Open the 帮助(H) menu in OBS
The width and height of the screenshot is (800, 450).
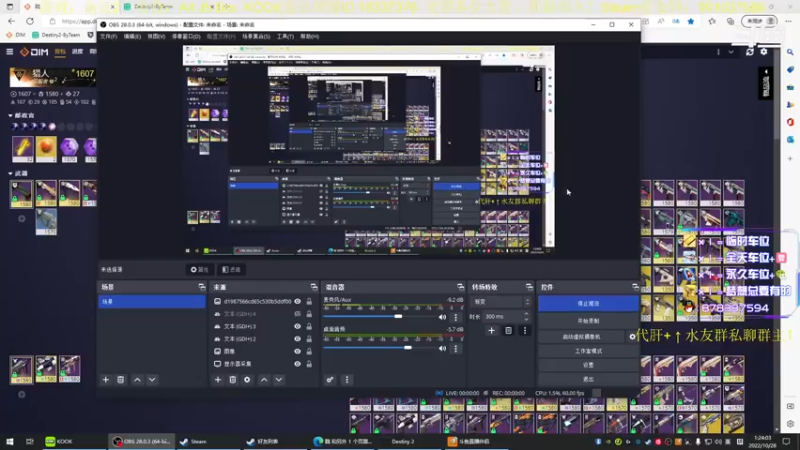309,37
